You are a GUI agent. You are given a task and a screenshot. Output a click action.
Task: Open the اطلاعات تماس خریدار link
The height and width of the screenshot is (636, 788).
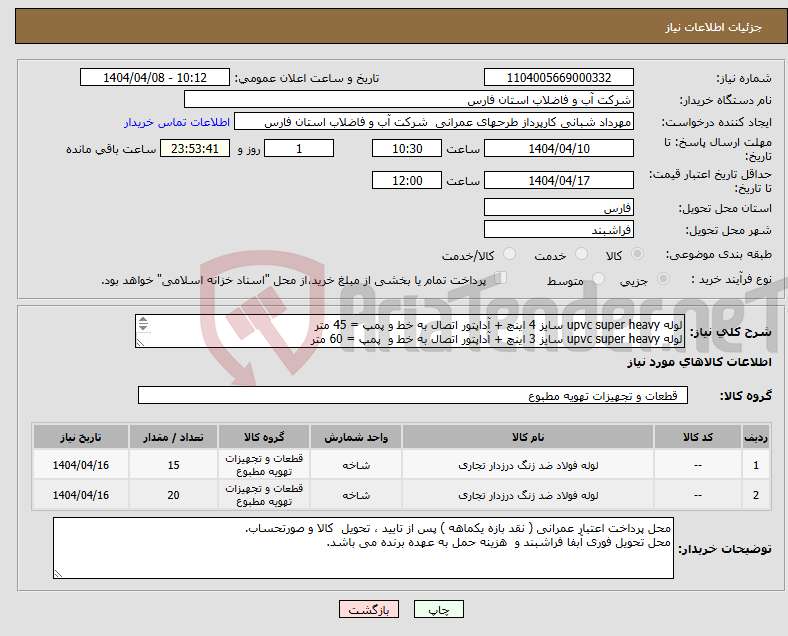click(x=177, y=122)
